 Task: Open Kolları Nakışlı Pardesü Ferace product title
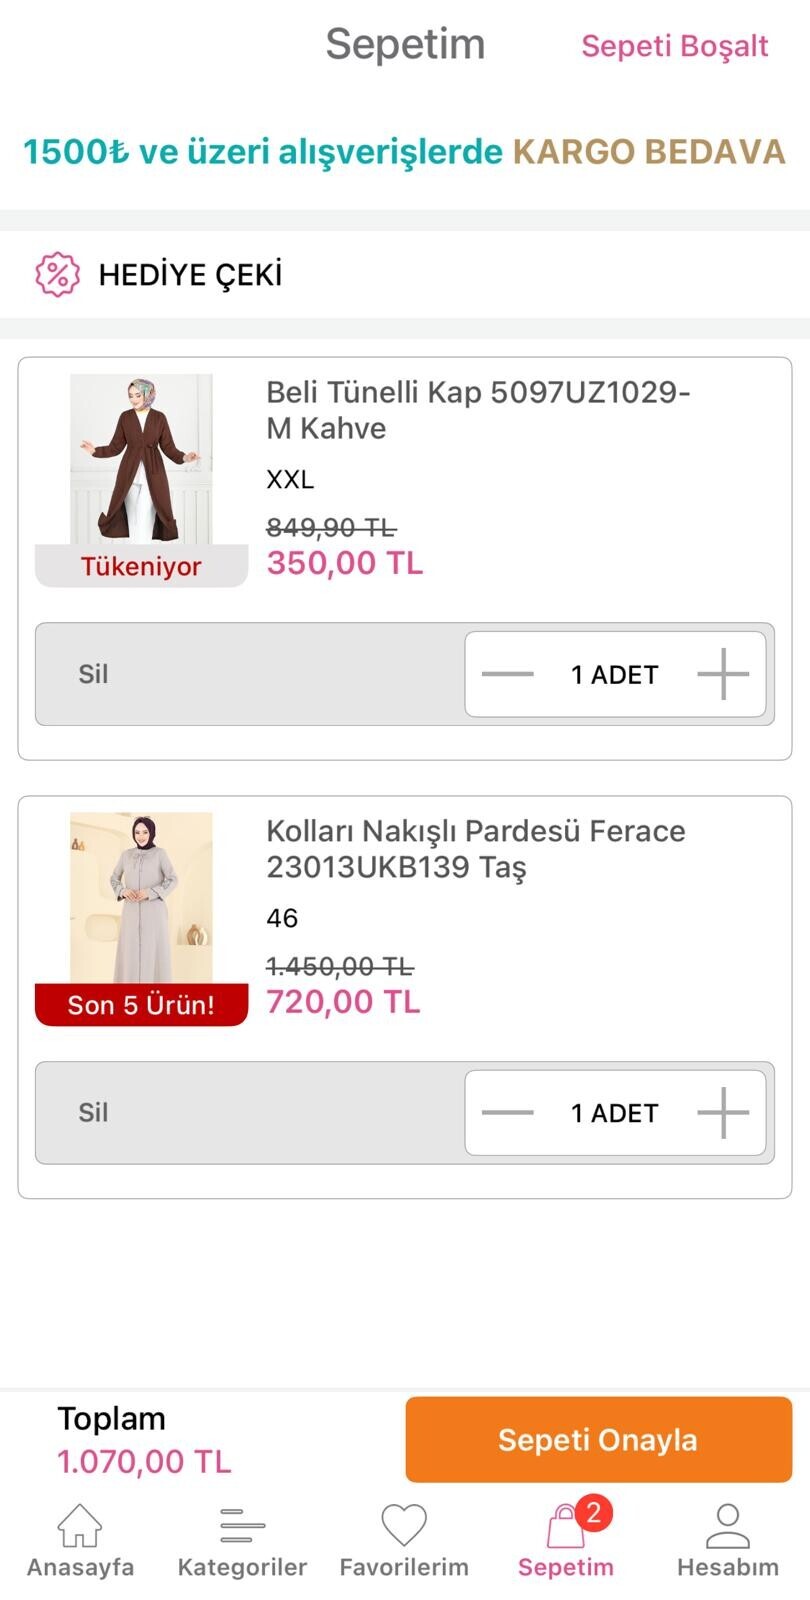(475, 848)
